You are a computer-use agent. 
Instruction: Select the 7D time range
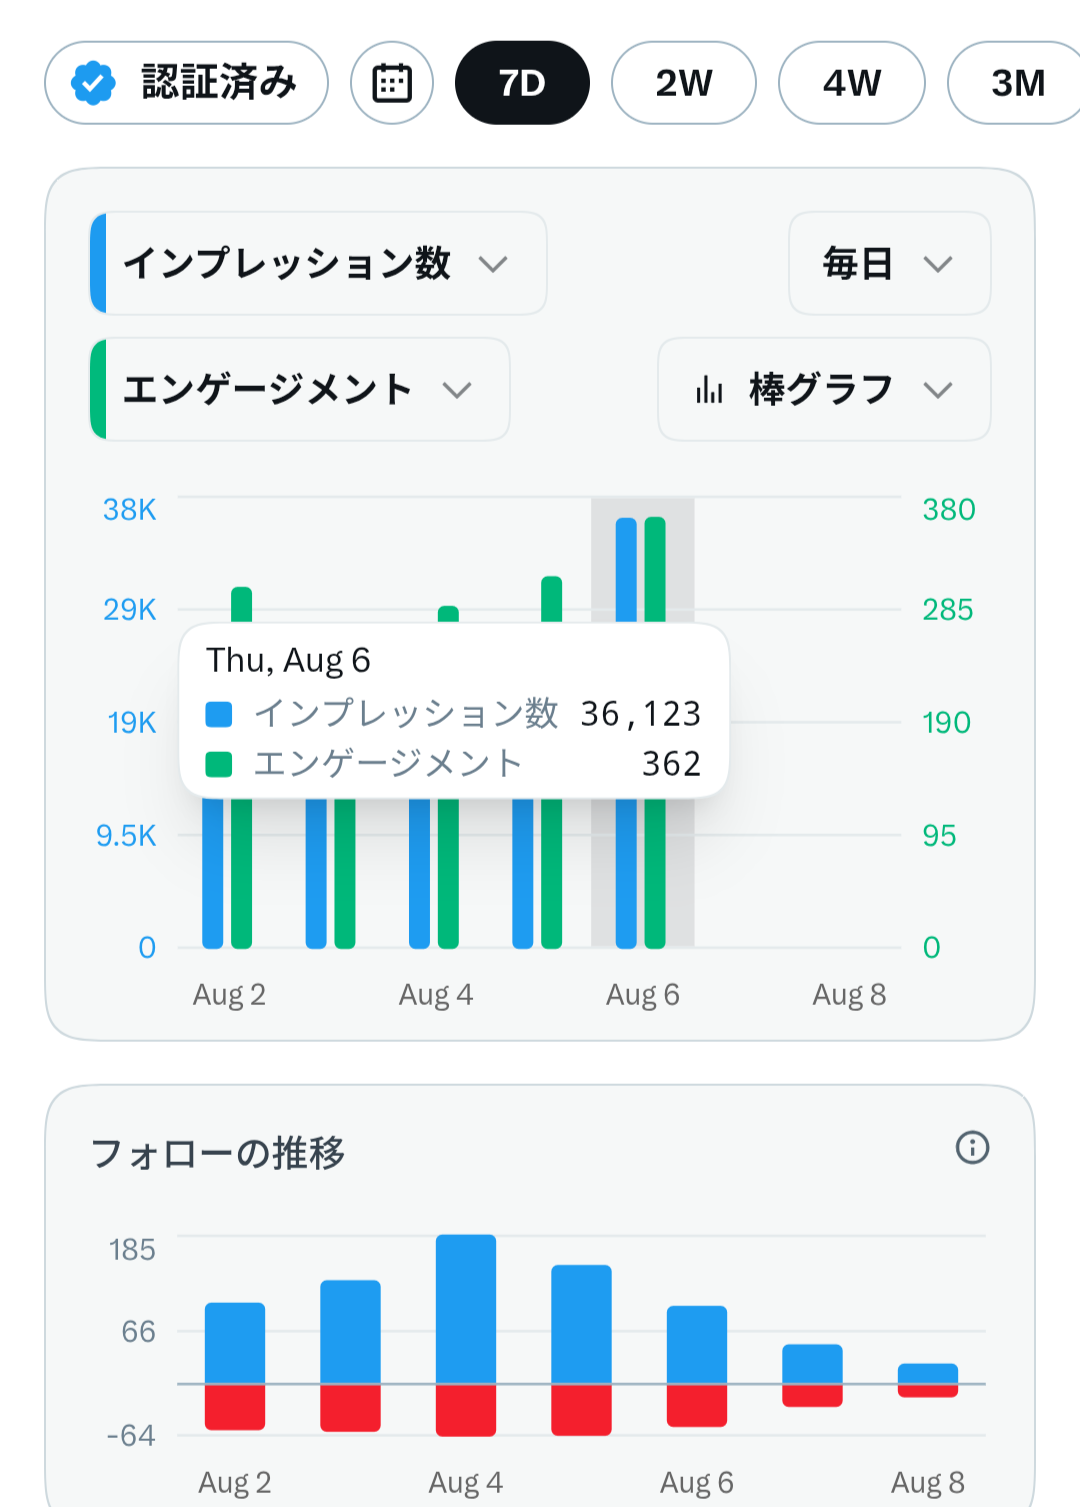pos(522,83)
